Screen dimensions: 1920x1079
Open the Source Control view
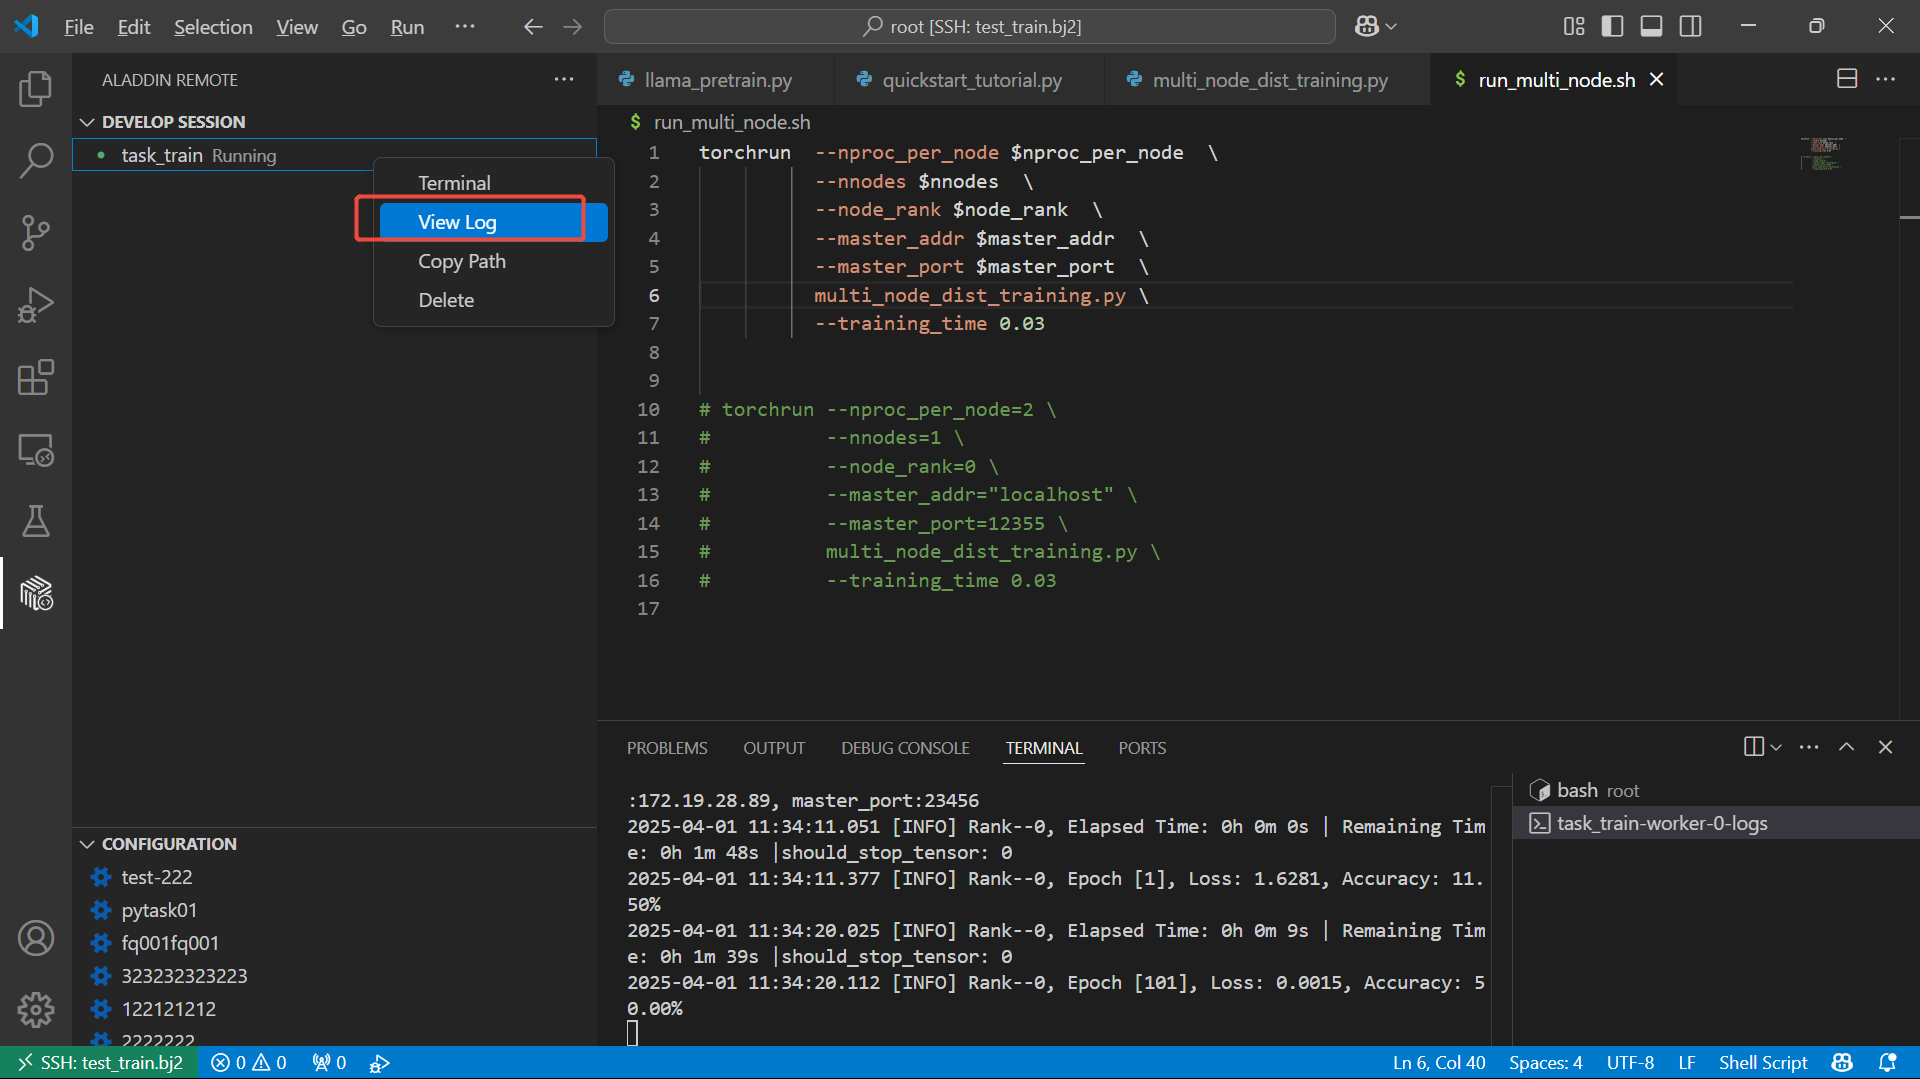pos(36,232)
